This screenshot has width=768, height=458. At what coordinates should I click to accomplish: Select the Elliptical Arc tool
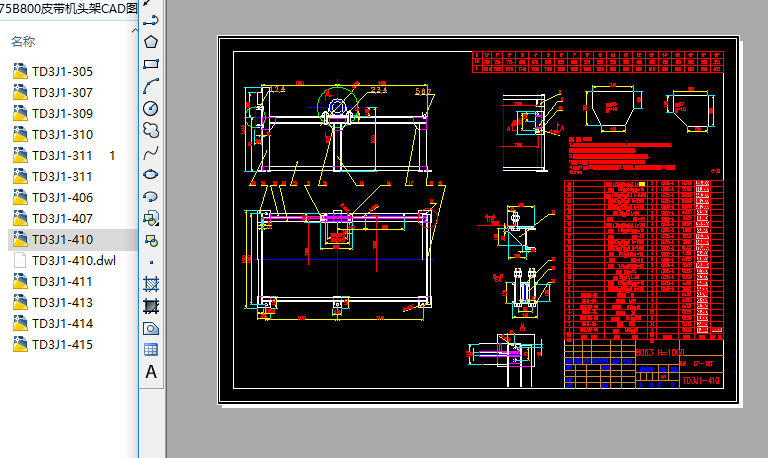click(151, 196)
